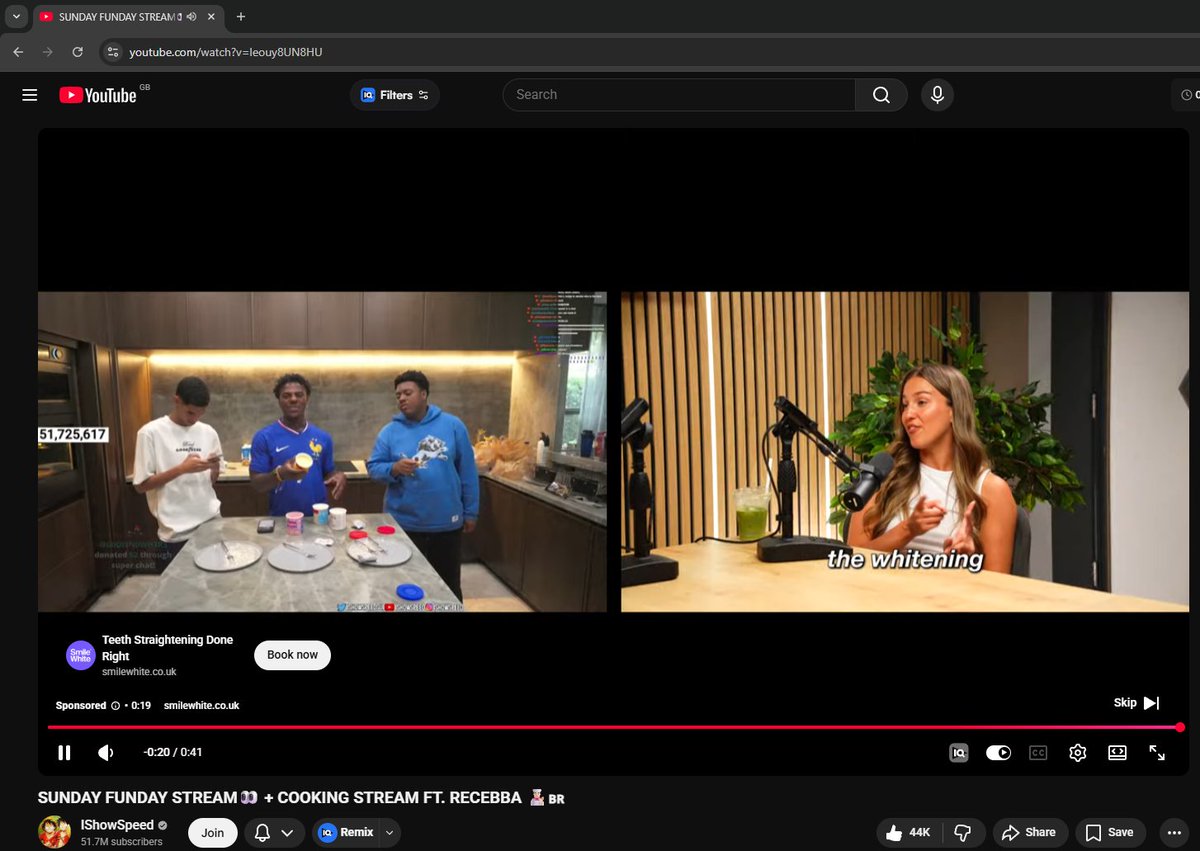Open more actions three-dot menu
This screenshot has height=851, width=1200.
[x=1174, y=832]
